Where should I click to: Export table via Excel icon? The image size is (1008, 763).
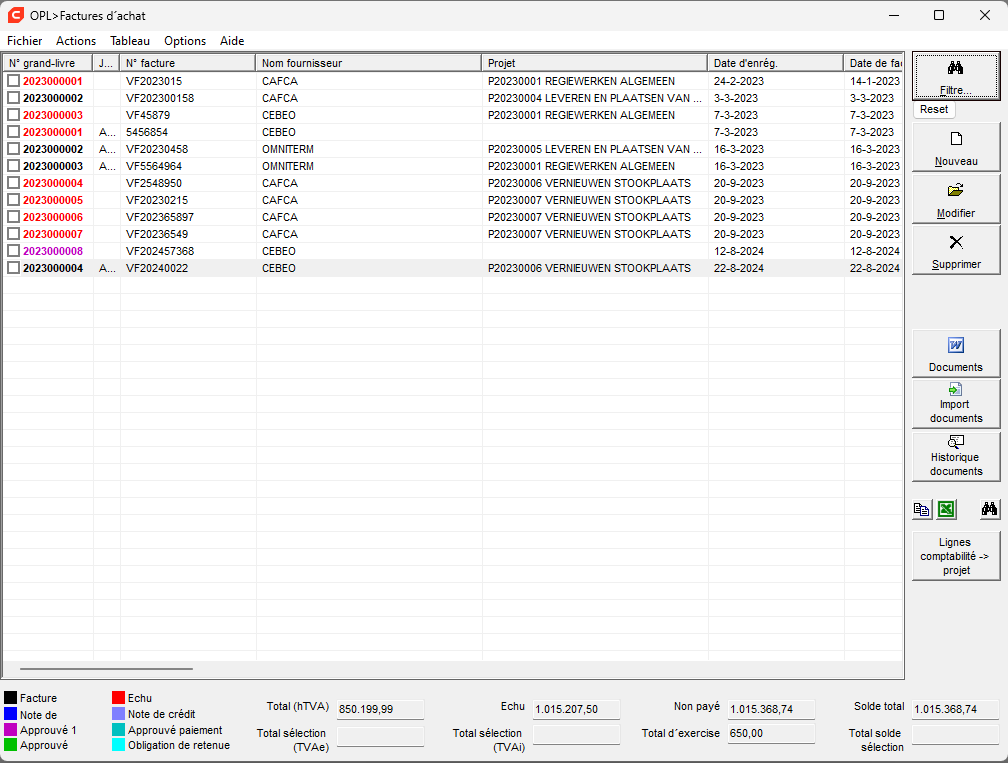point(946,510)
